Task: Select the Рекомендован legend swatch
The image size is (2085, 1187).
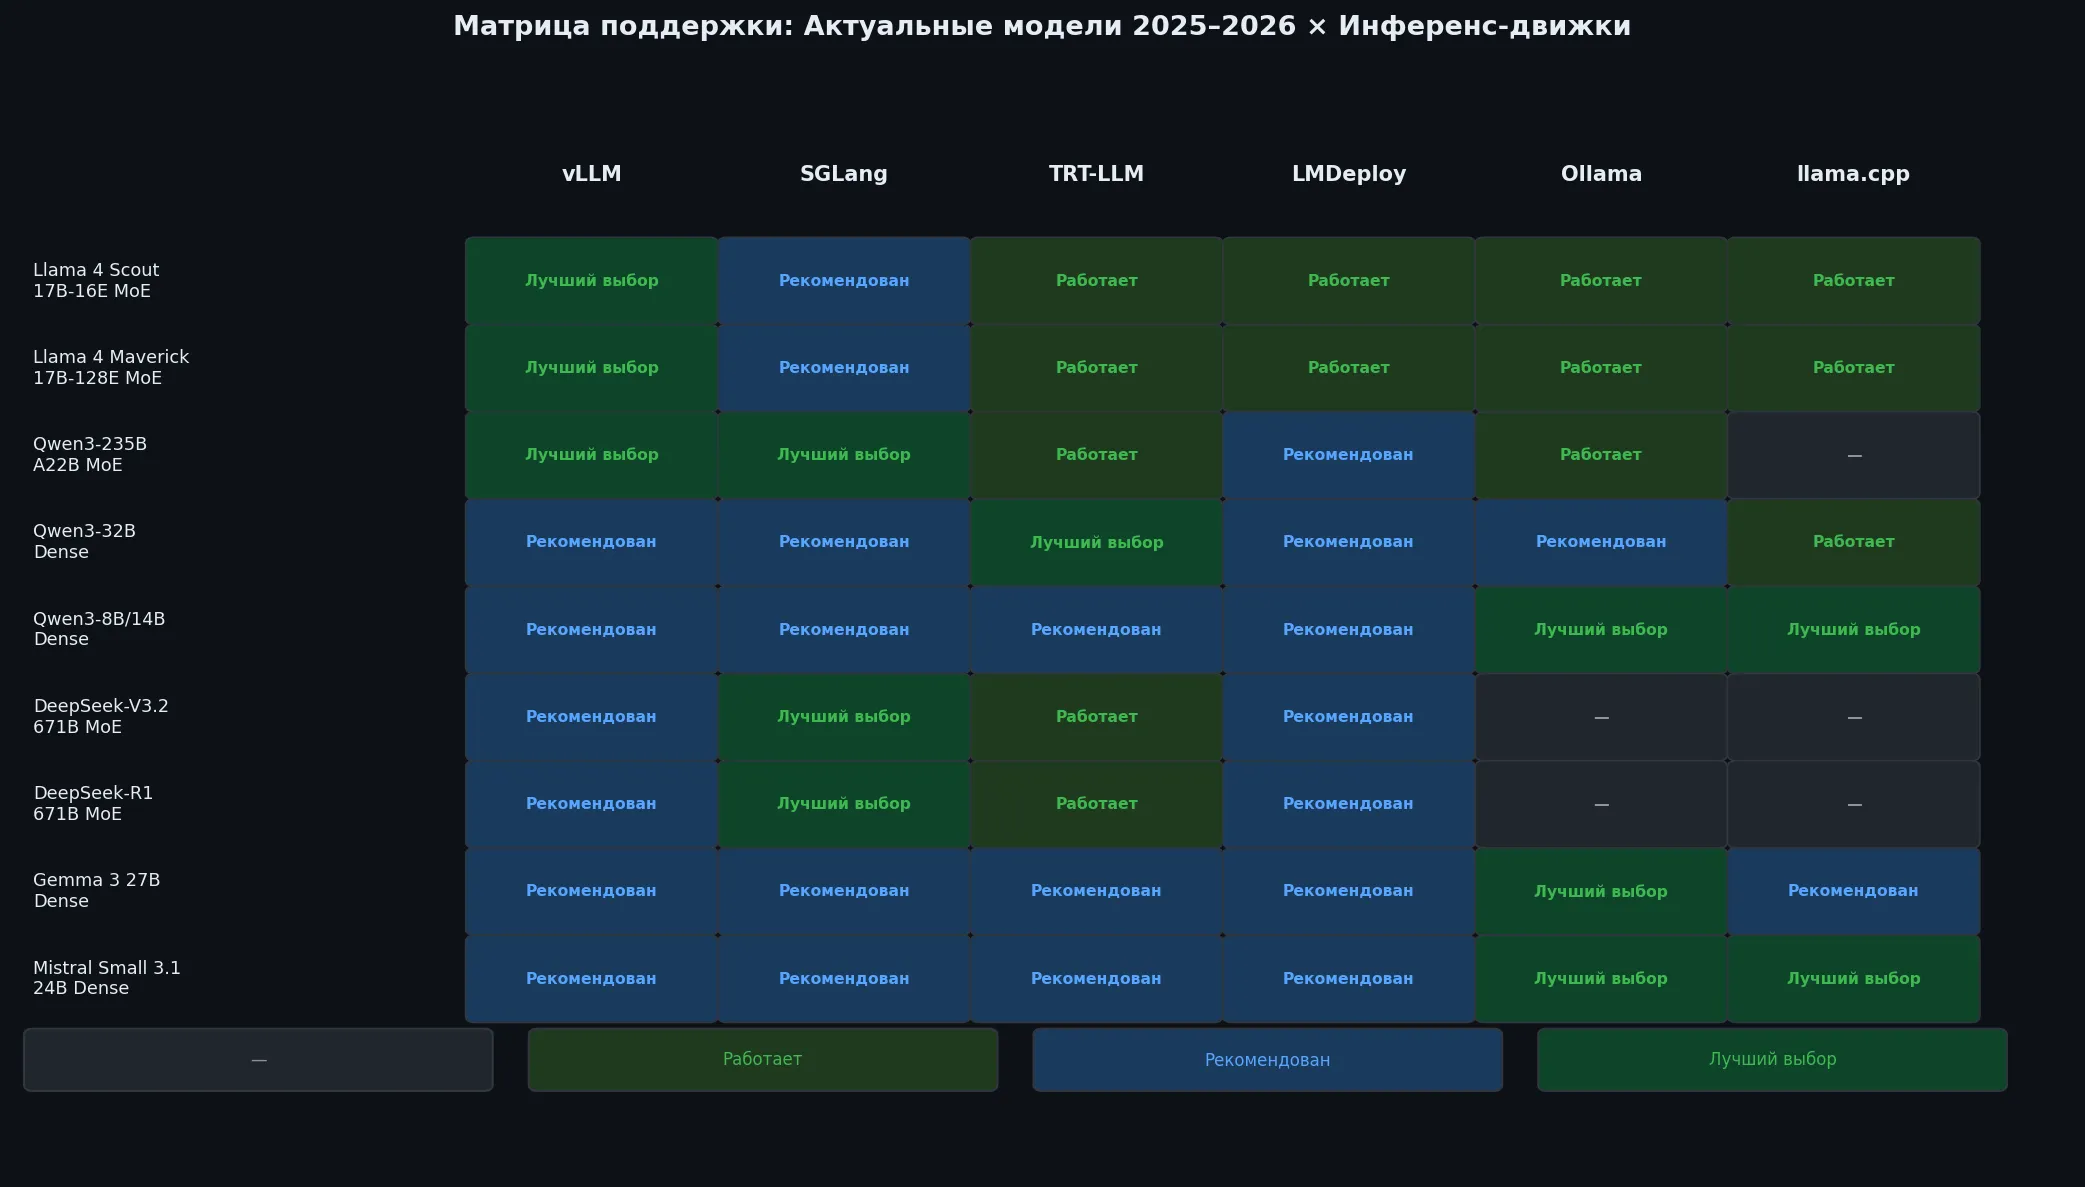Action: (x=1267, y=1059)
